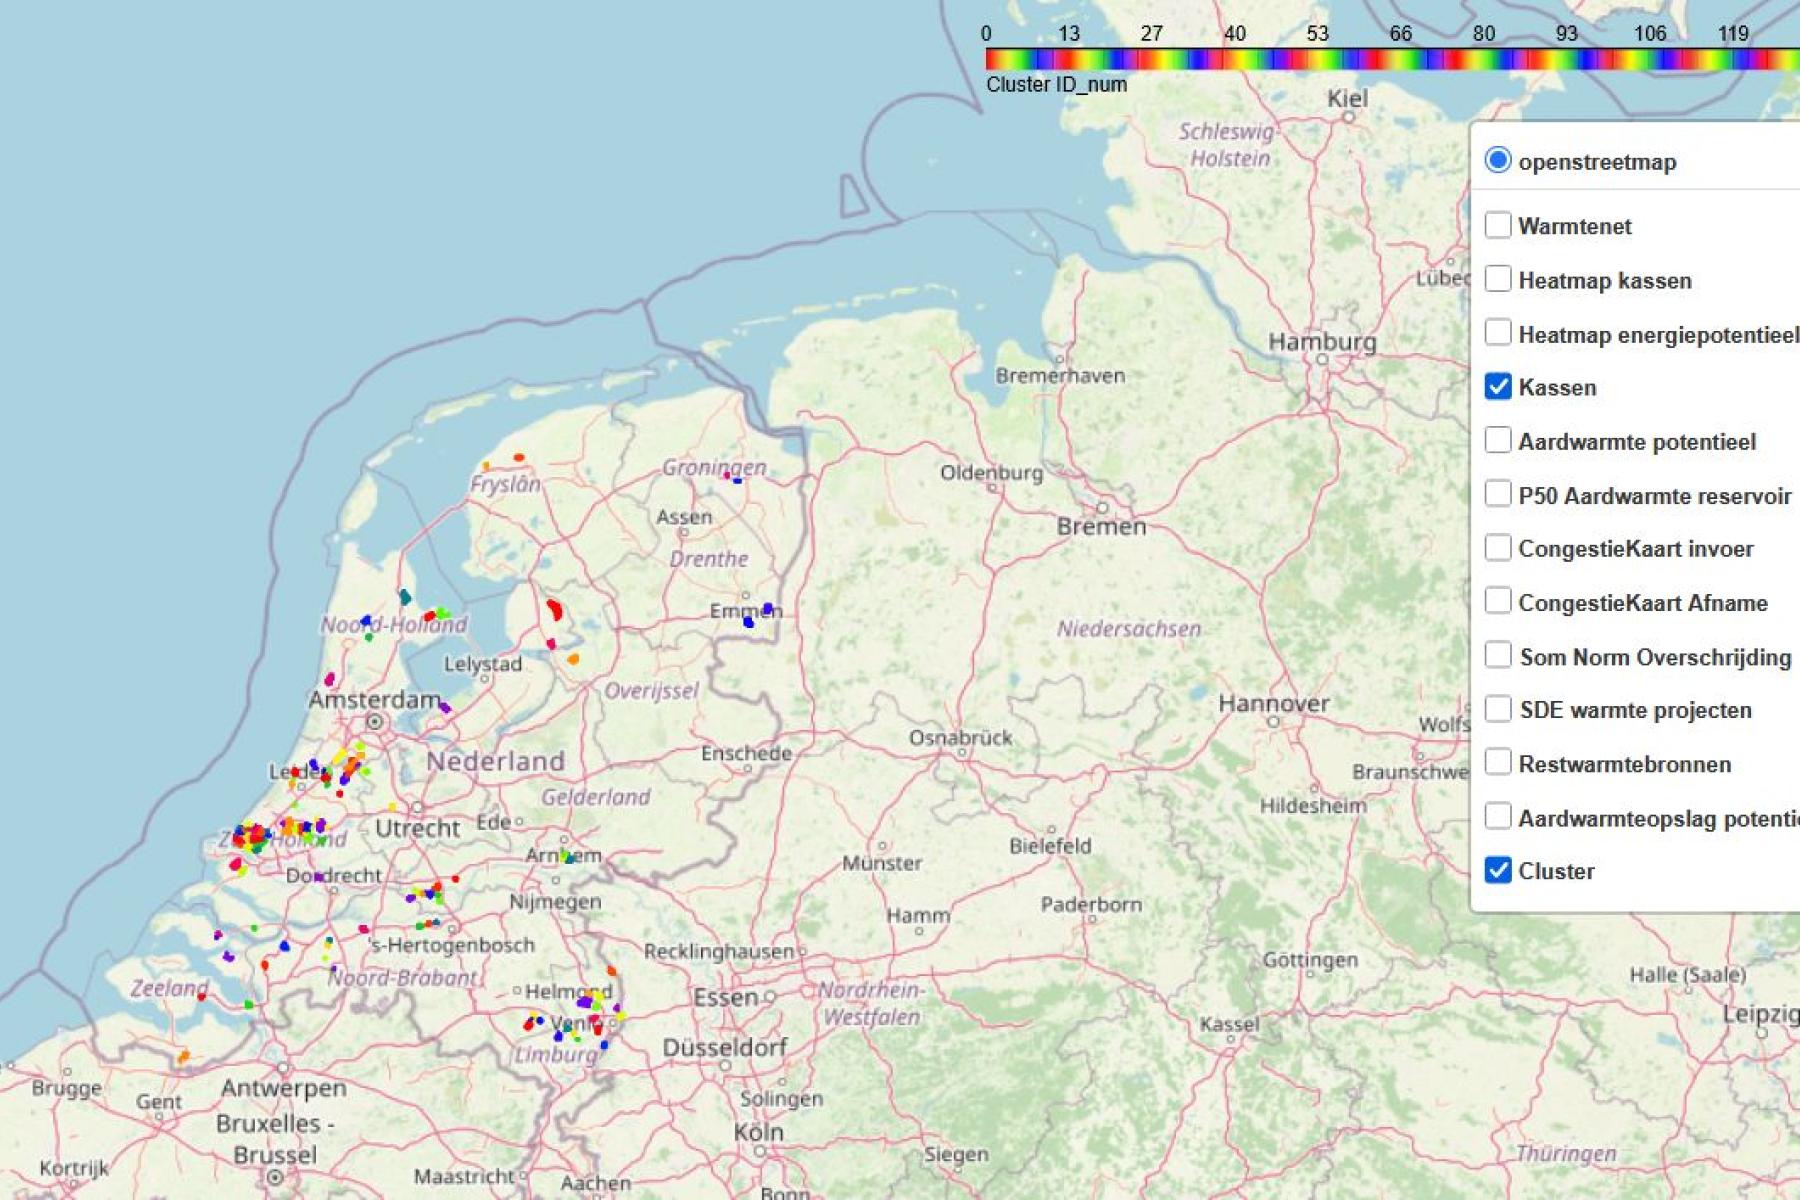Enable Aardwarmte potentieel layer

pos(1497,441)
